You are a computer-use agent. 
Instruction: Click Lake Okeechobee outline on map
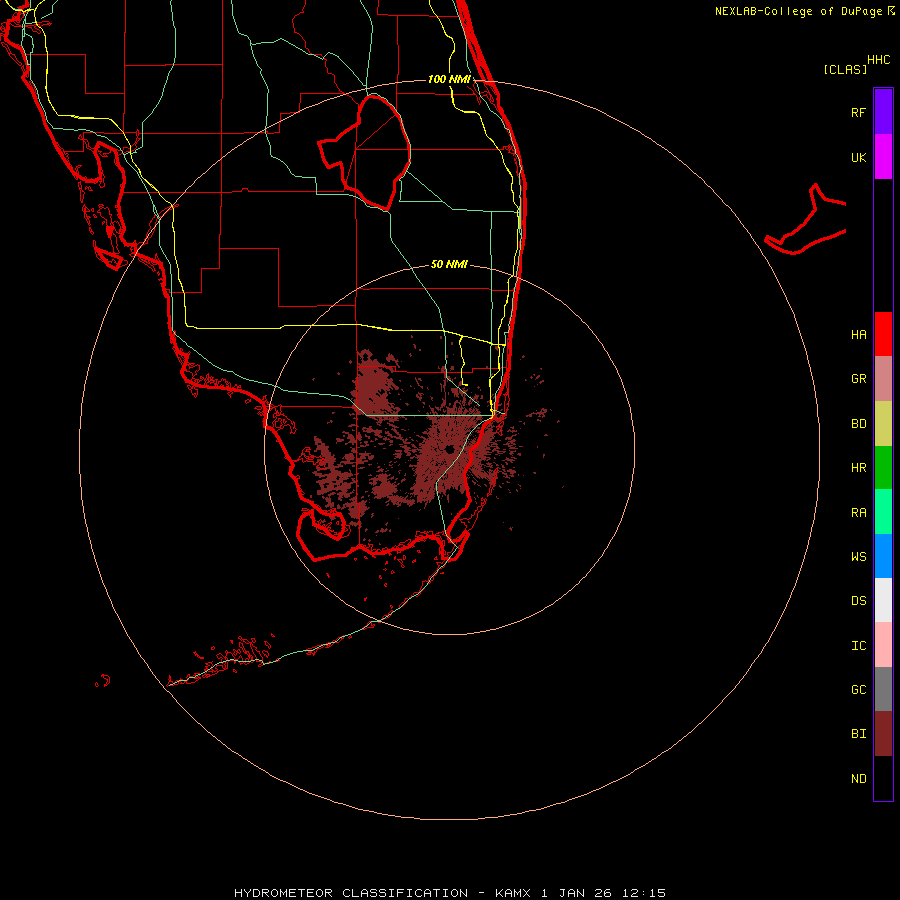pyautogui.click(x=365, y=153)
